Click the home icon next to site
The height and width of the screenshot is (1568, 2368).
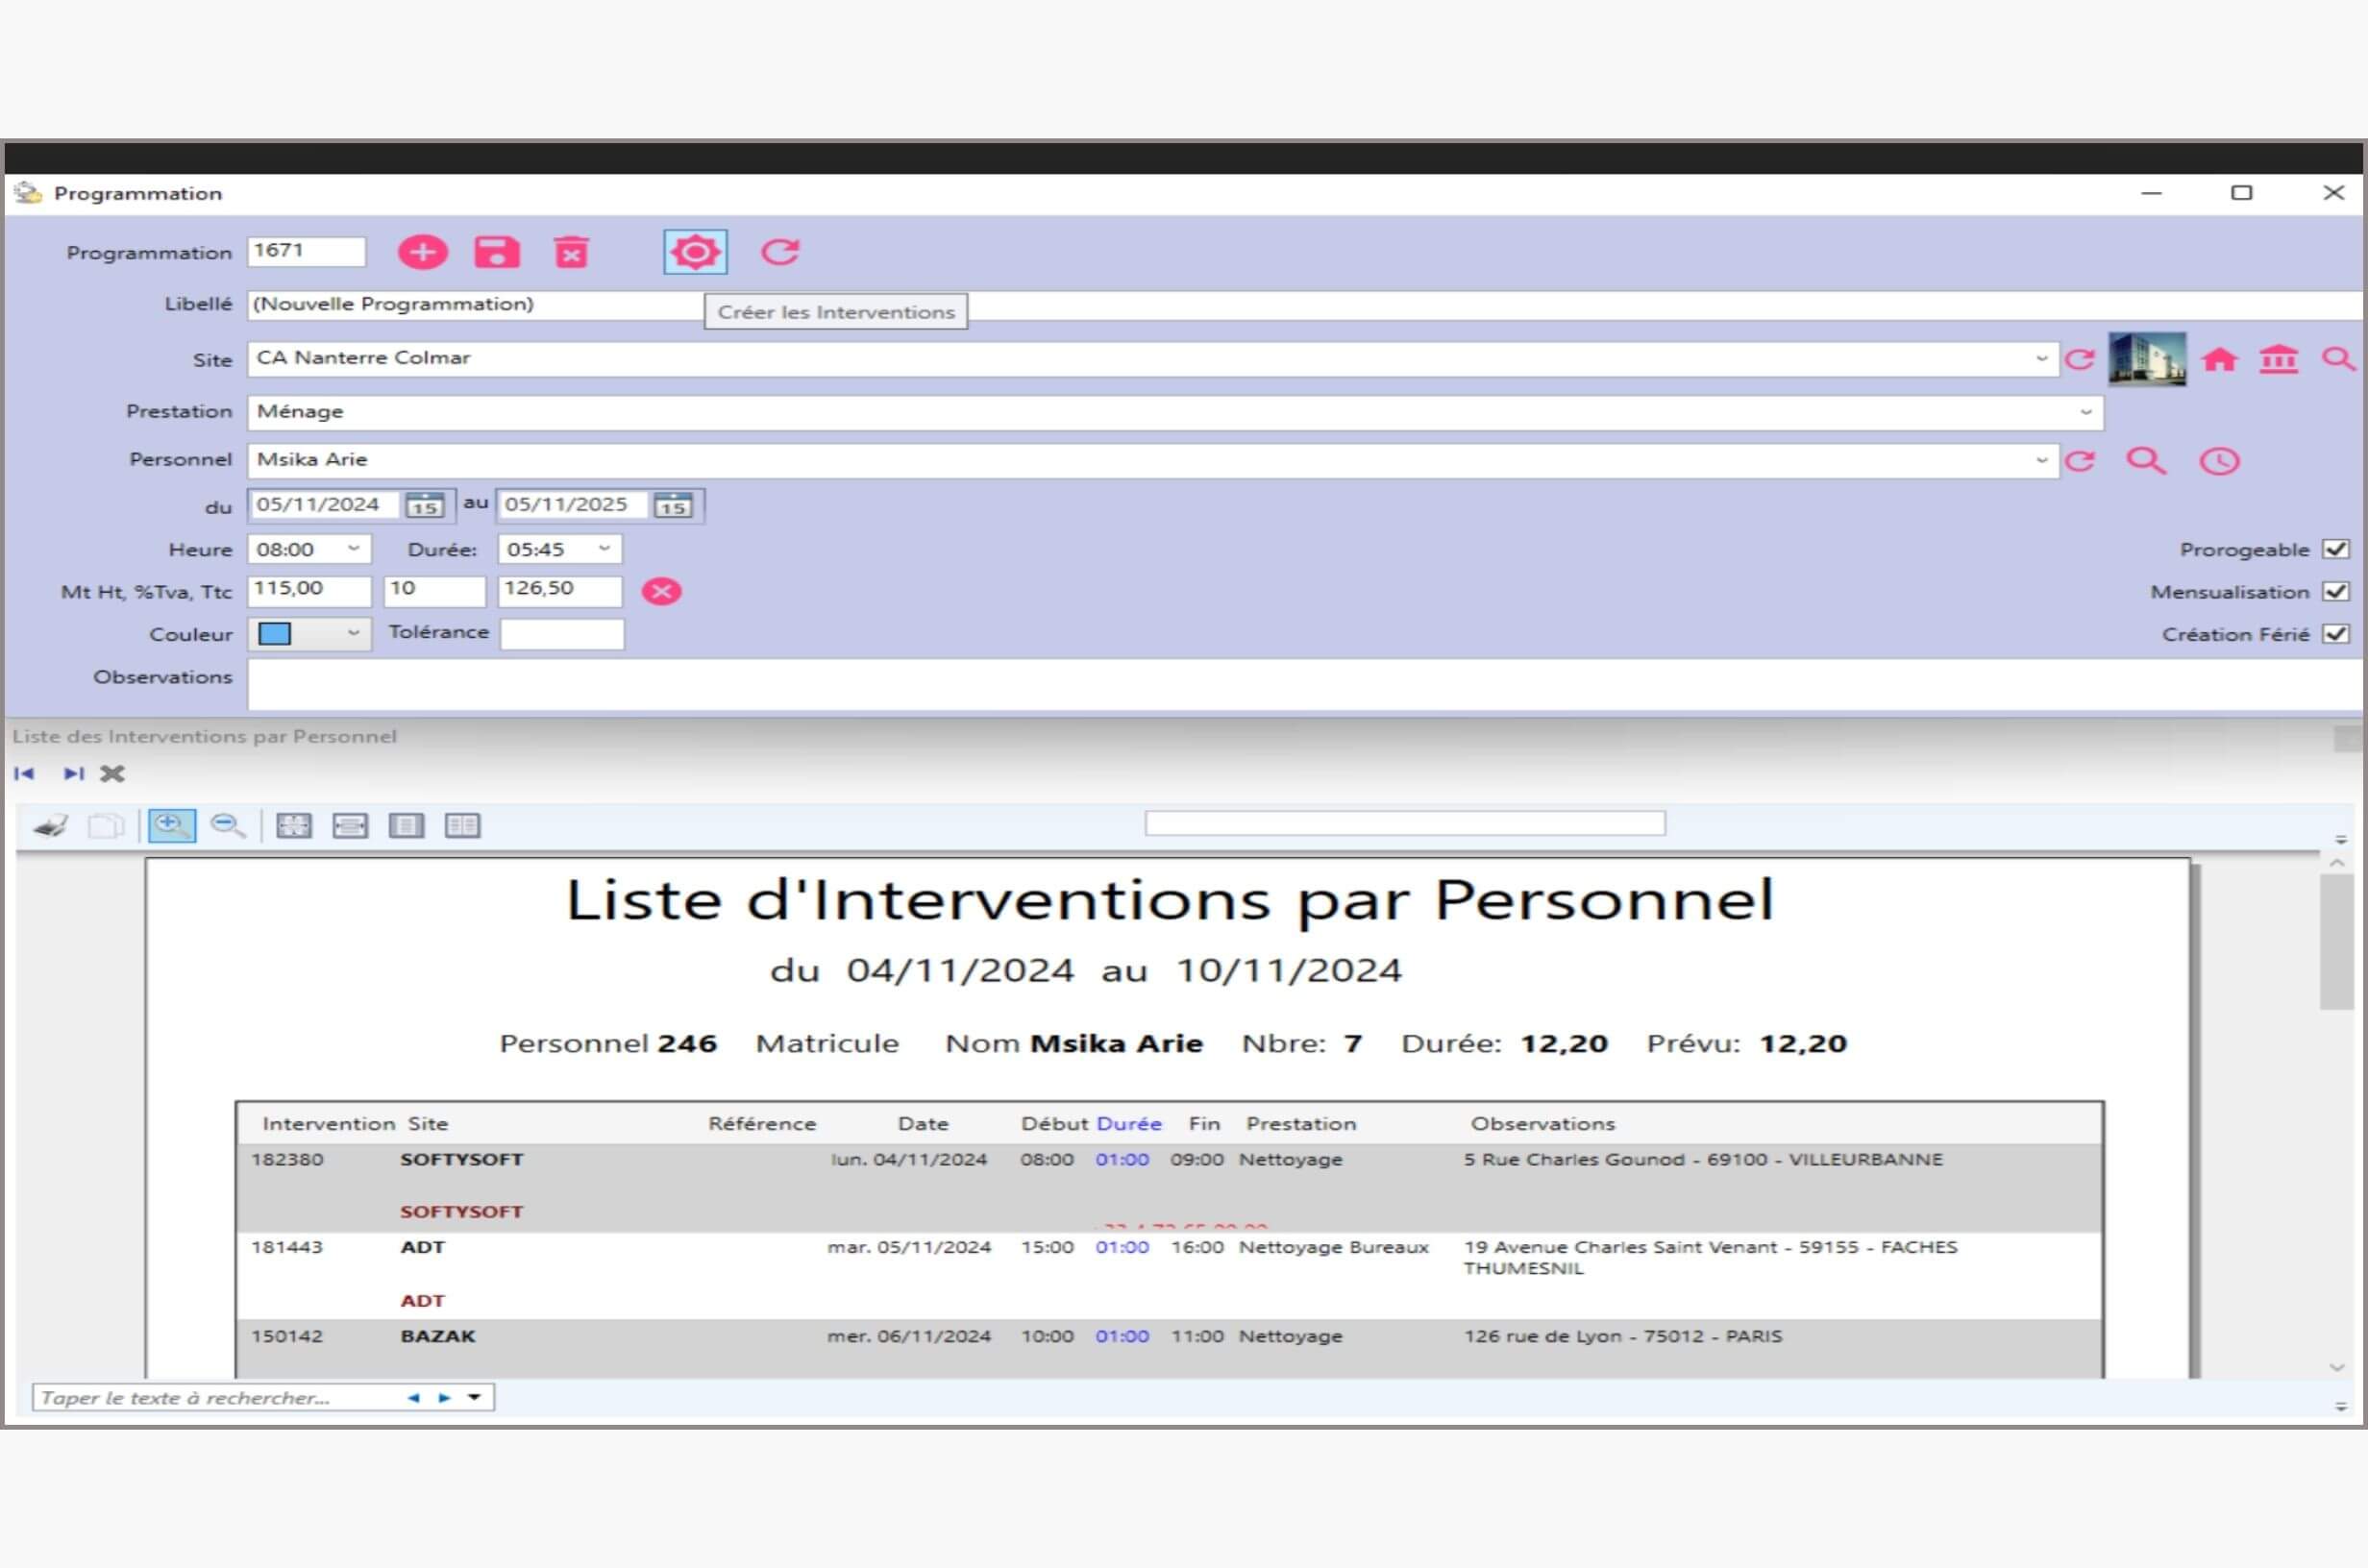click(x=2220, y=358)
